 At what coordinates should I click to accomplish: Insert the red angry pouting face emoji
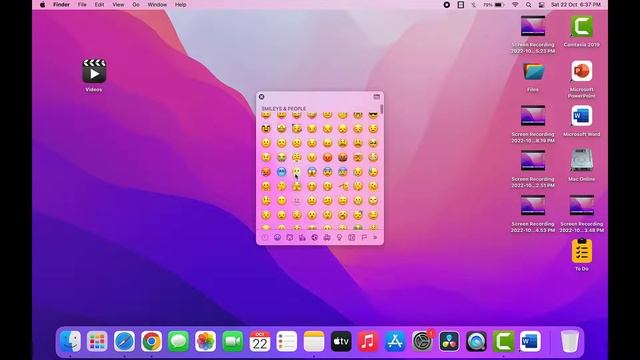tap(327, 157)
